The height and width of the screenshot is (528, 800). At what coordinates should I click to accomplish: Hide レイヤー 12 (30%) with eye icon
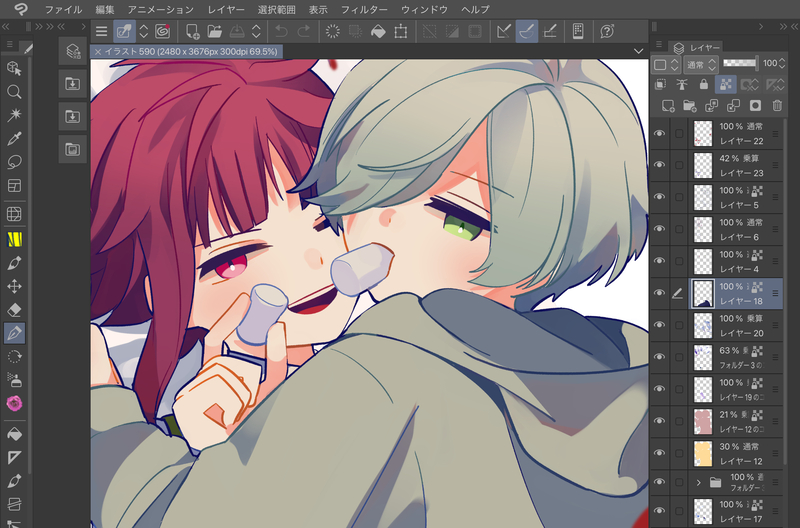point(660,453)
